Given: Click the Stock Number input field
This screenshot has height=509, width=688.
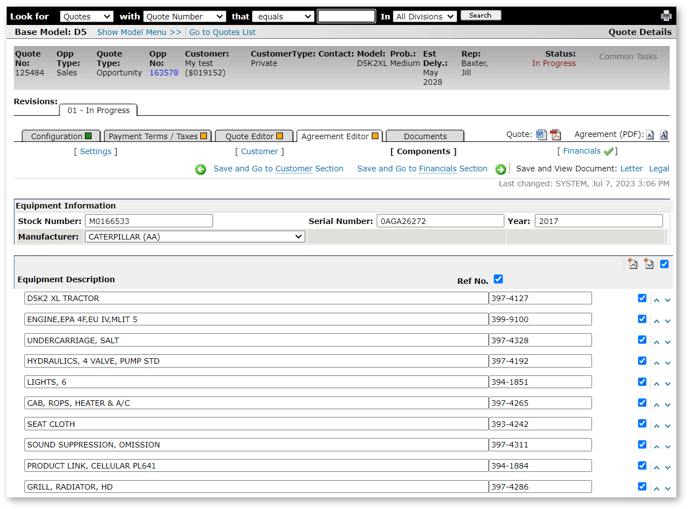Looking at the screenshot, I should pos(148,221).
